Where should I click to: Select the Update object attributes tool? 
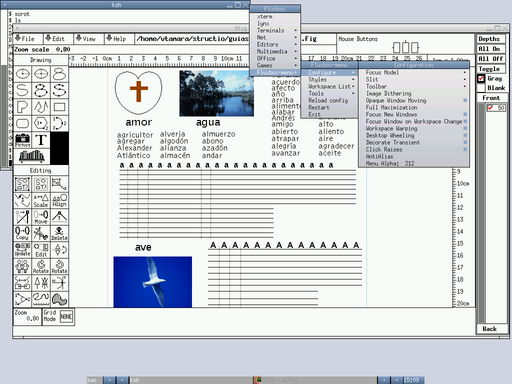point(22,250)
